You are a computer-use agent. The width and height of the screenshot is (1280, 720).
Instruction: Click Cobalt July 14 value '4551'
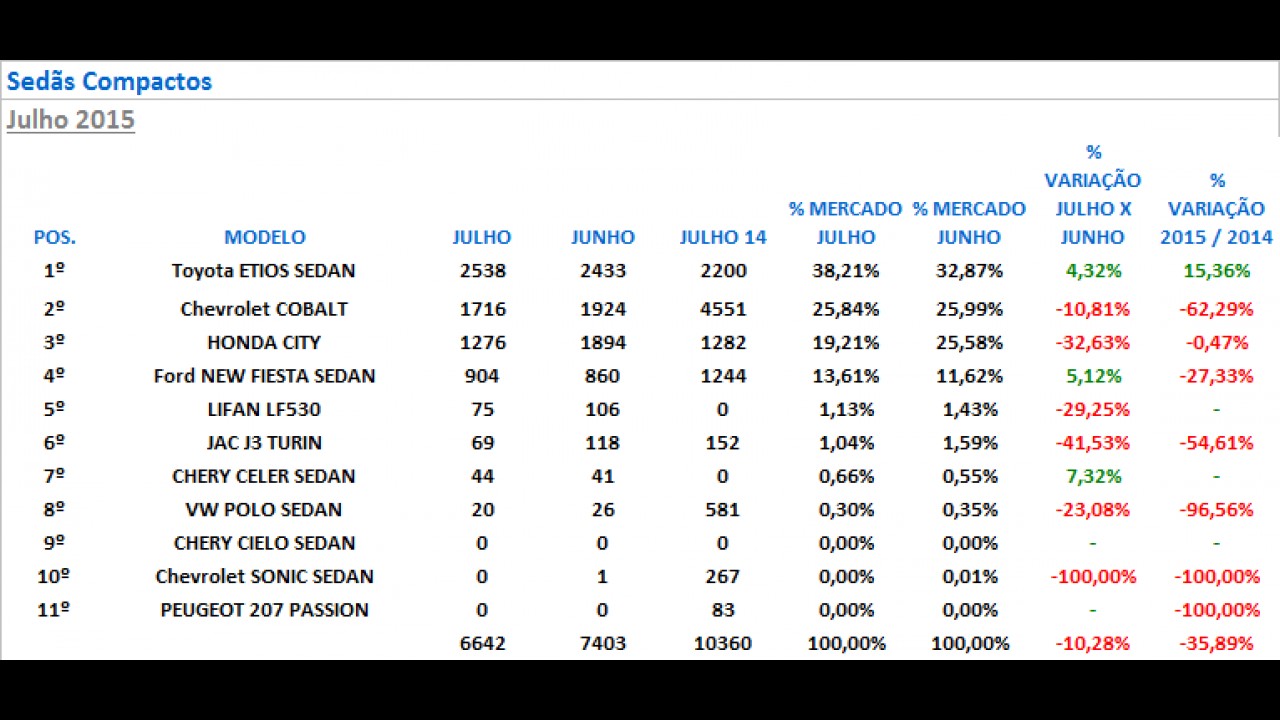click(x=723, y=309)
